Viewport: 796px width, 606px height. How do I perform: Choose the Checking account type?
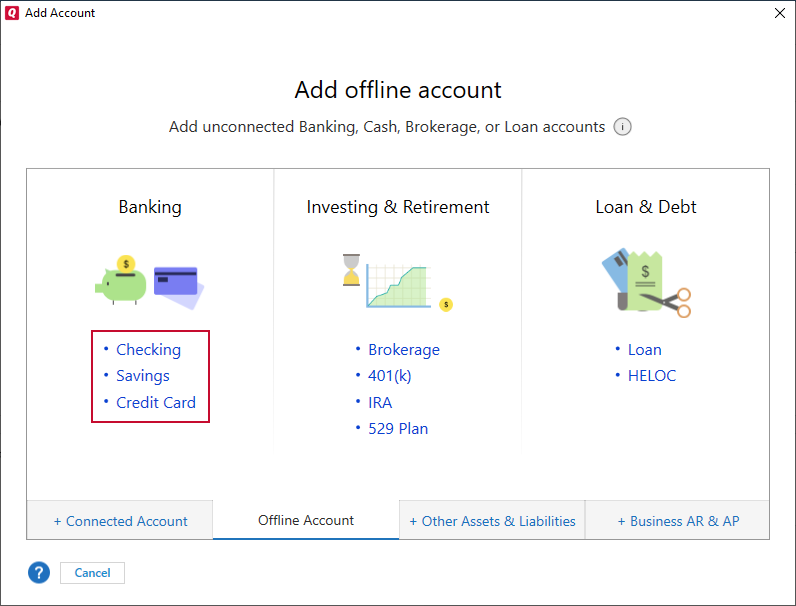(x=148, y=350)
